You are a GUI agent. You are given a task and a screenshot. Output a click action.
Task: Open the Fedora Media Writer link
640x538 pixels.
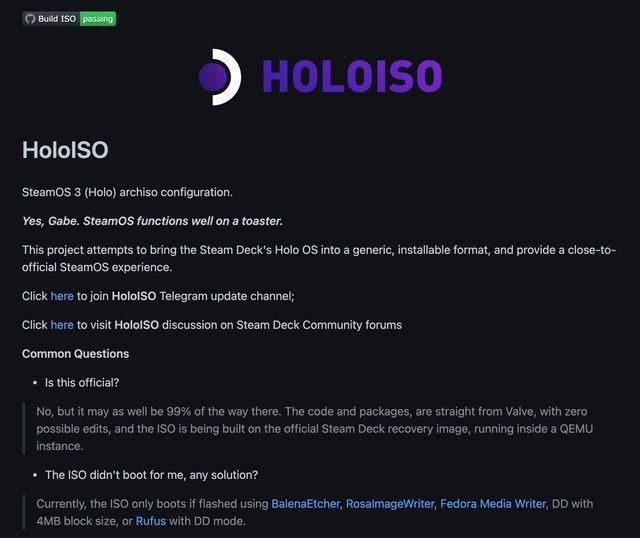[493, 504]
